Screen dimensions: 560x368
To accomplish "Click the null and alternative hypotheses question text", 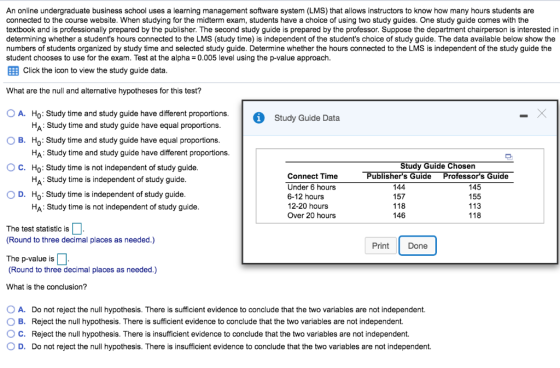I will (104, 91).
